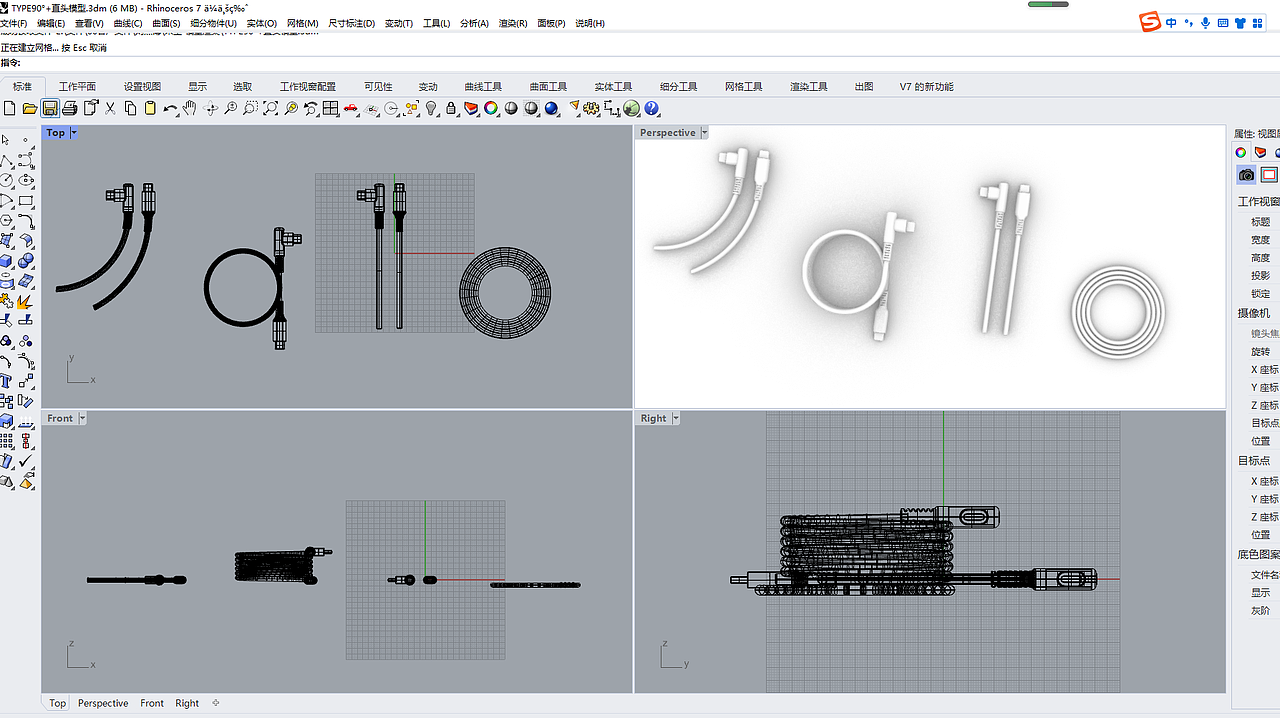Select the Front tab at the bottom

152,703
